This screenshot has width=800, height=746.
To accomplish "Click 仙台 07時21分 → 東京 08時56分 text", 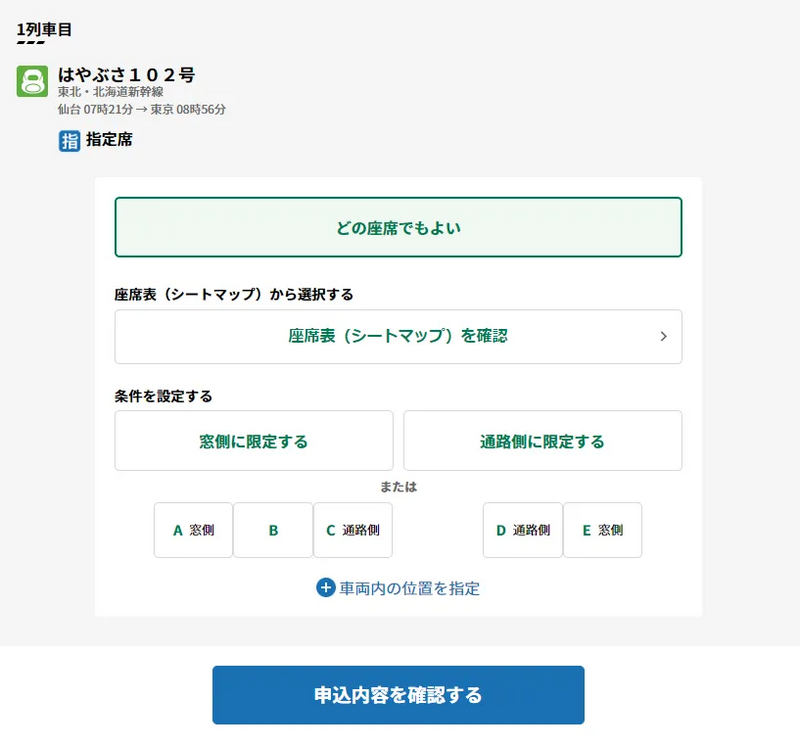I will pyautogui.click(x=141, y=109).
